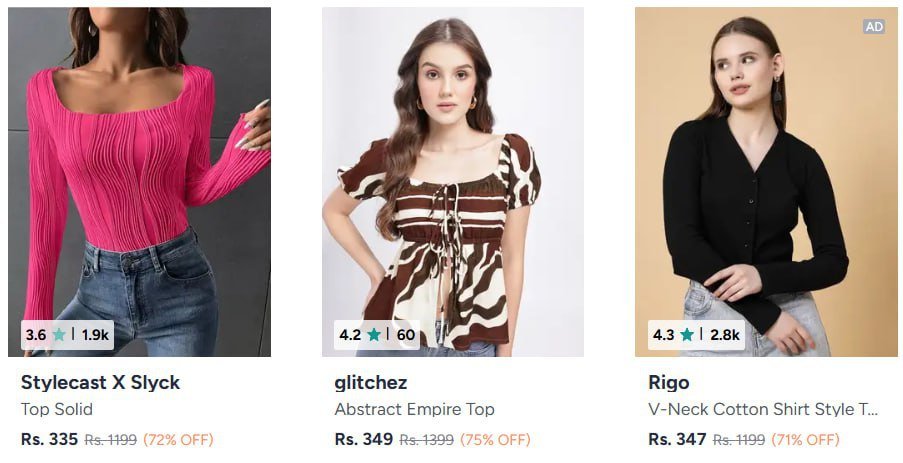903x463 pixels.
Task: Click the Rs. 347 price
Action: pos(677,439)
